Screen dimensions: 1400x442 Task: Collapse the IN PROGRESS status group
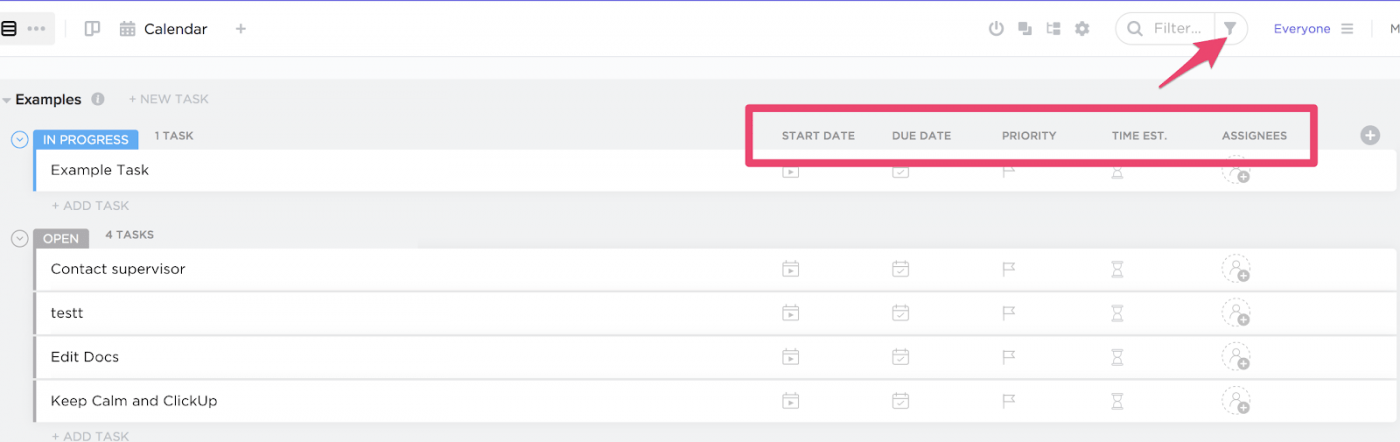[19, 139]
